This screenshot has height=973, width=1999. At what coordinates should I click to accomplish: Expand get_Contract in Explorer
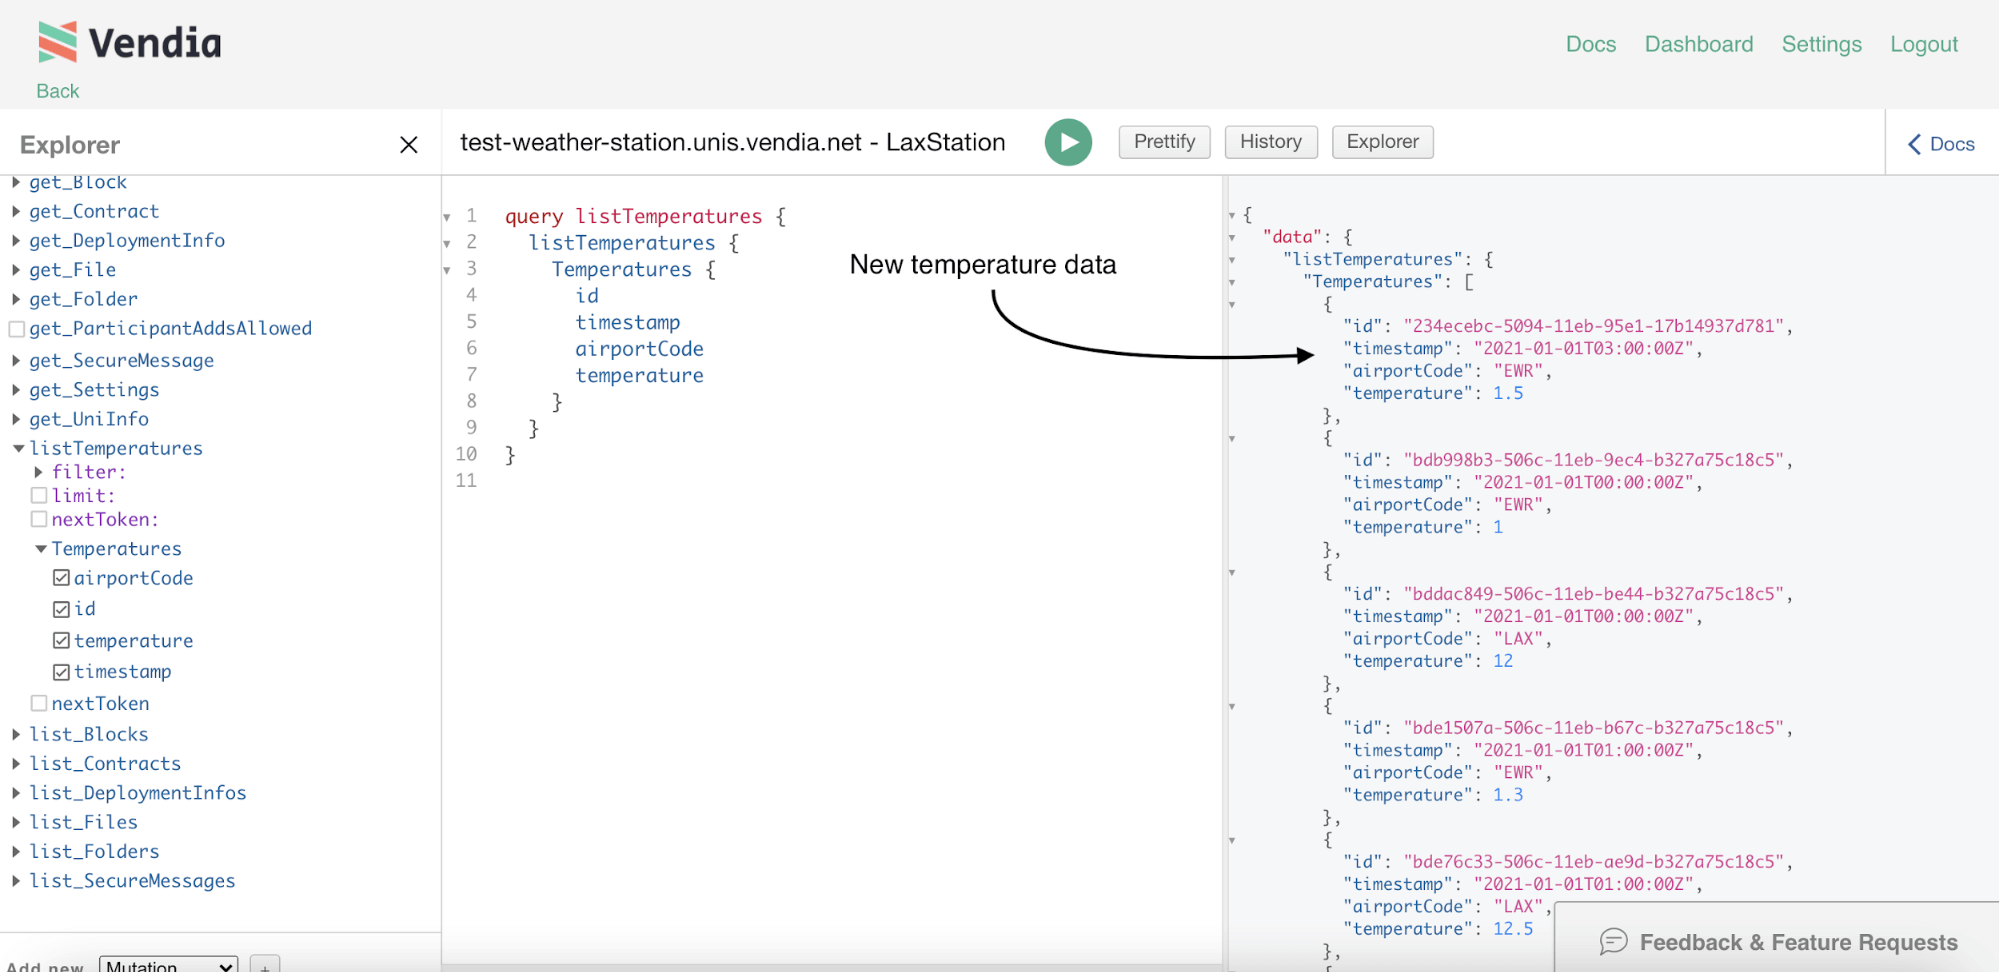[16, 211]
